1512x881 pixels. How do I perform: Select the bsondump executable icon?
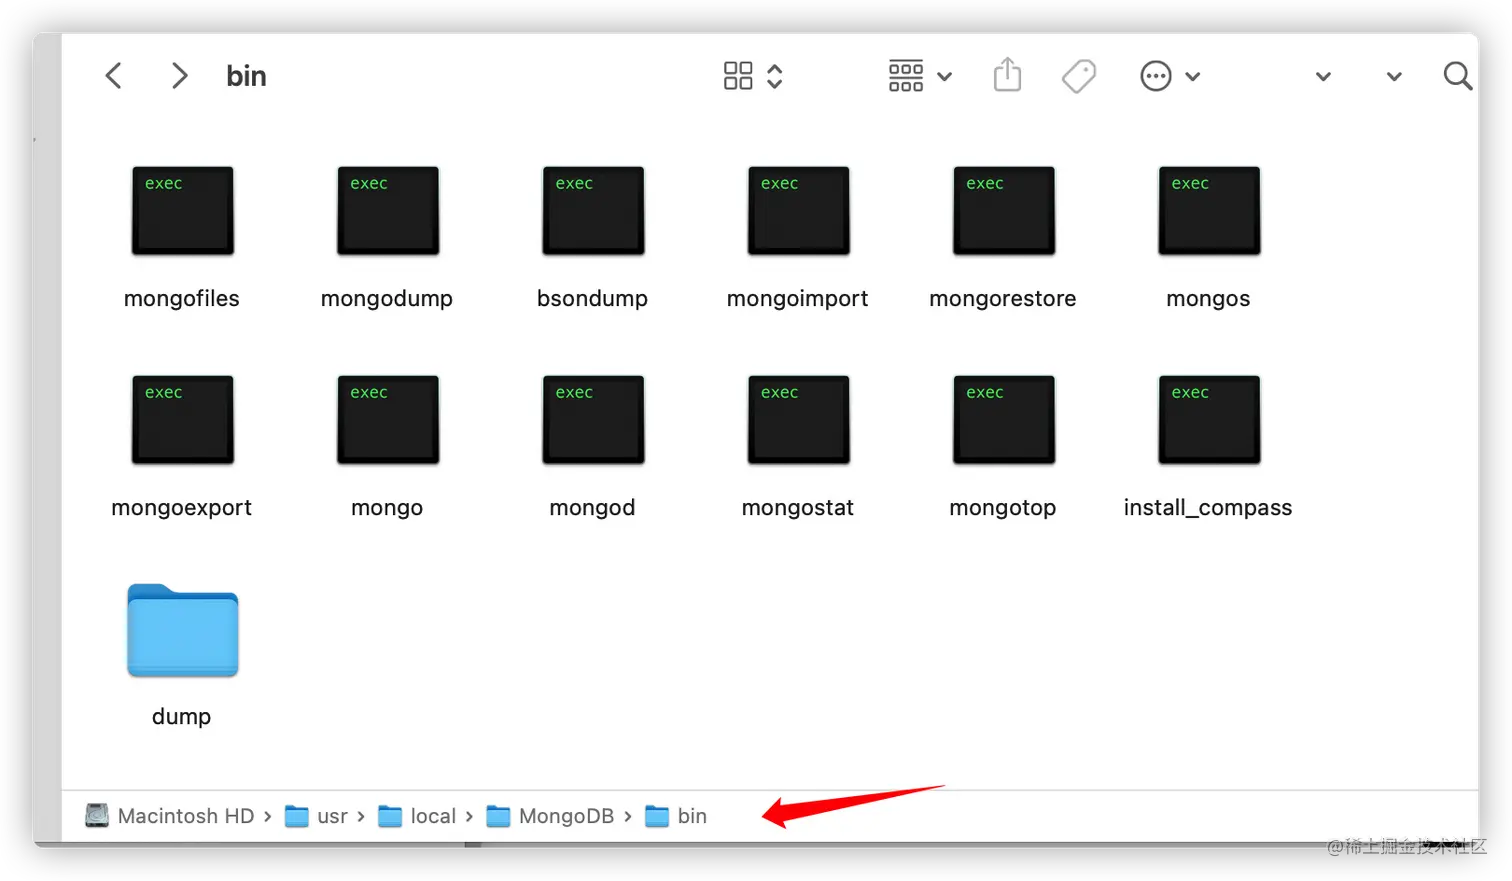tap(593, 211)
